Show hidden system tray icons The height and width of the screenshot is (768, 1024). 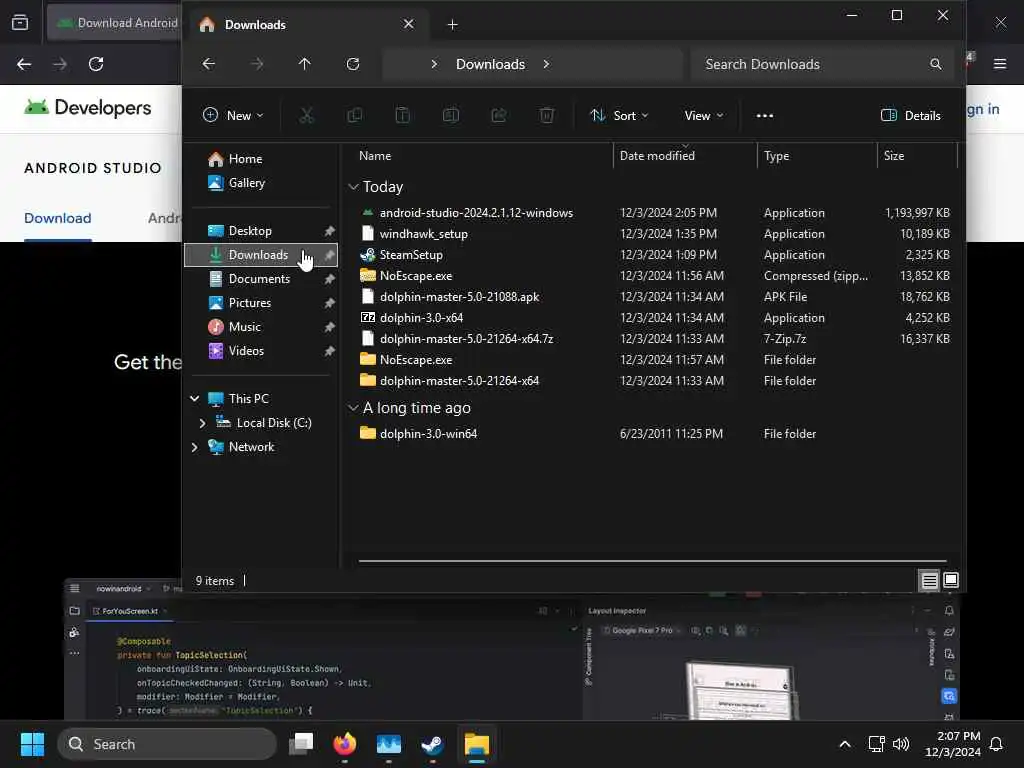[844, 744]
